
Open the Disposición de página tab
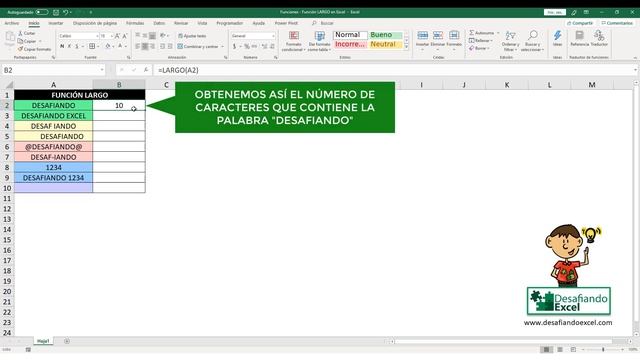(x=95, y=23)
